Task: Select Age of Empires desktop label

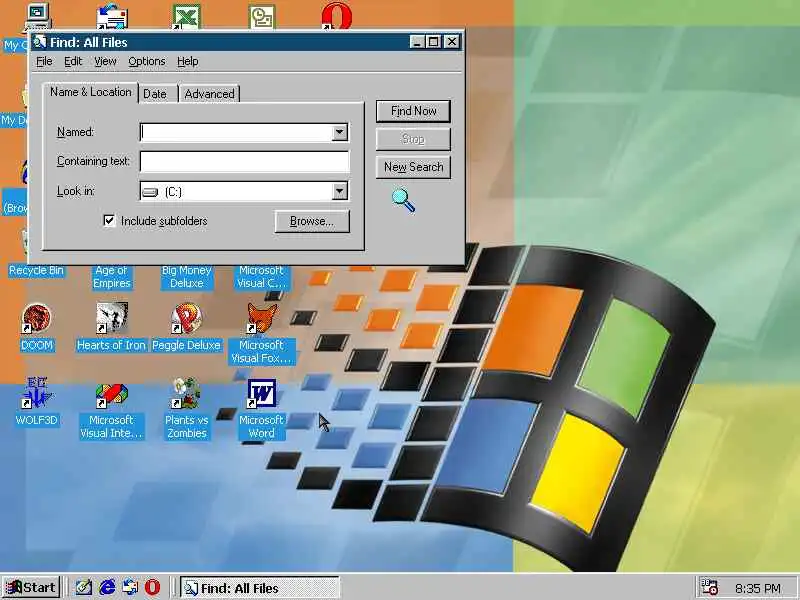Action: [112, 277]
